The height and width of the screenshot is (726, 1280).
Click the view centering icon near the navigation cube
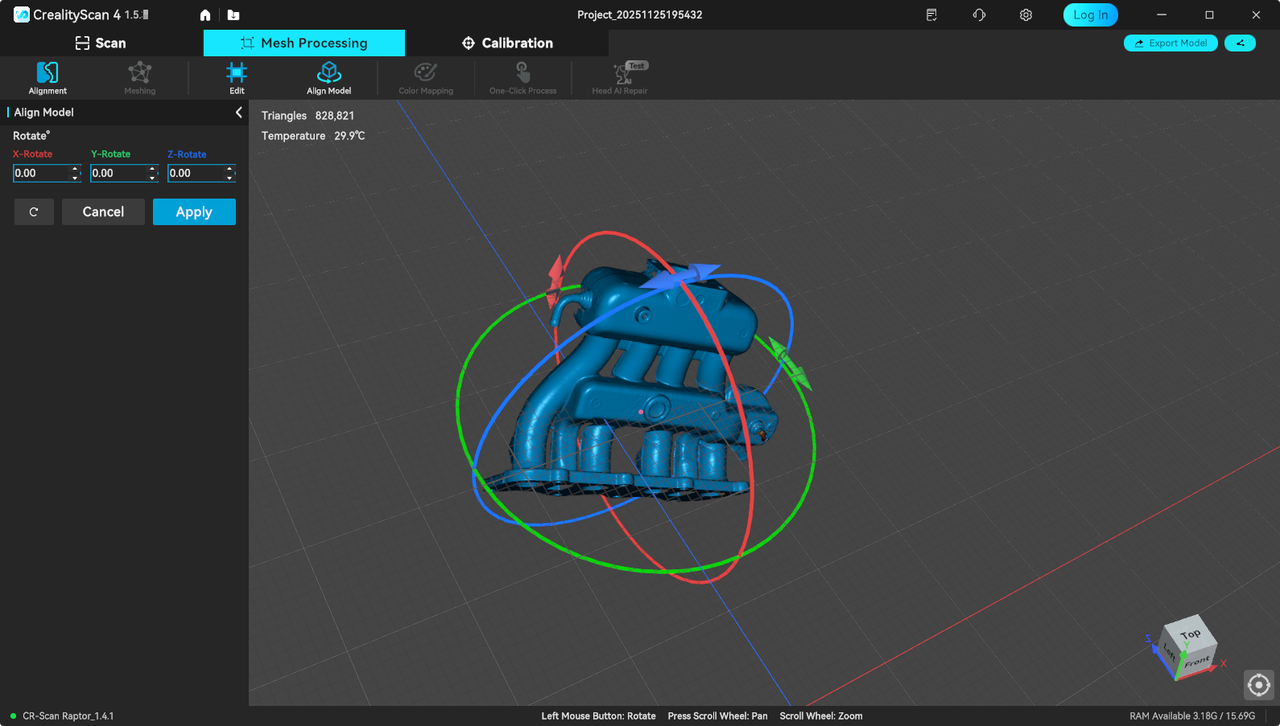[1258, 685]
